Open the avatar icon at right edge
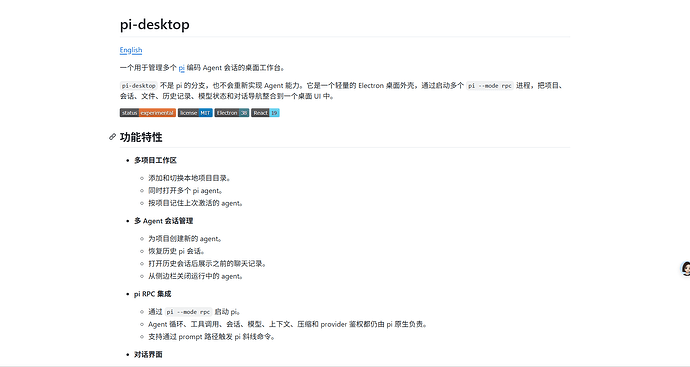This screenshot has width=690, height=367. pyautogui.click(x=685, y=268)
